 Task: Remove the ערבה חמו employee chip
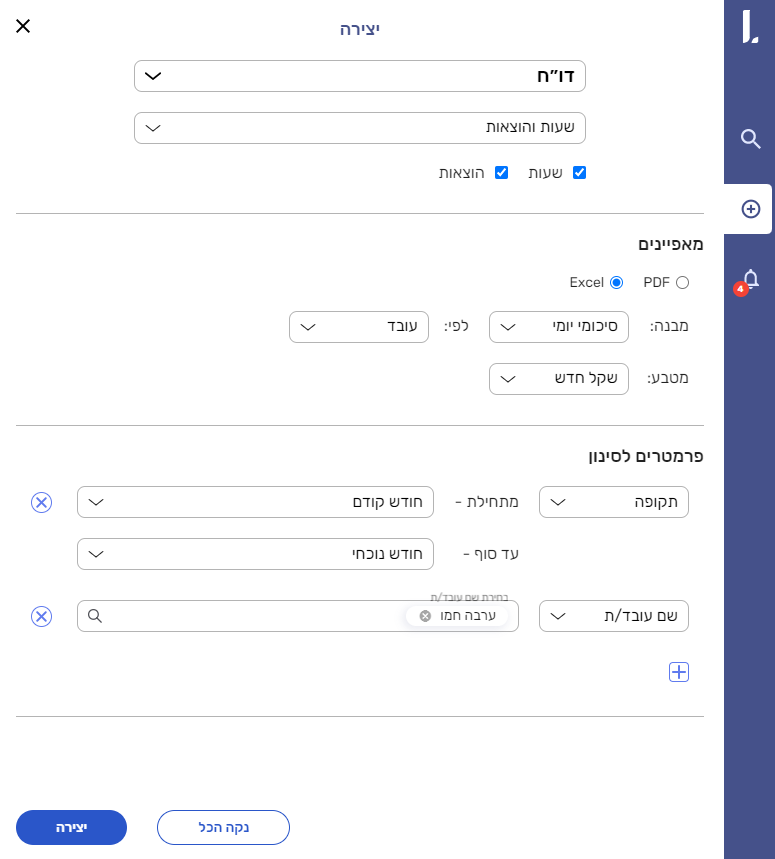click(x=425, y=616)
